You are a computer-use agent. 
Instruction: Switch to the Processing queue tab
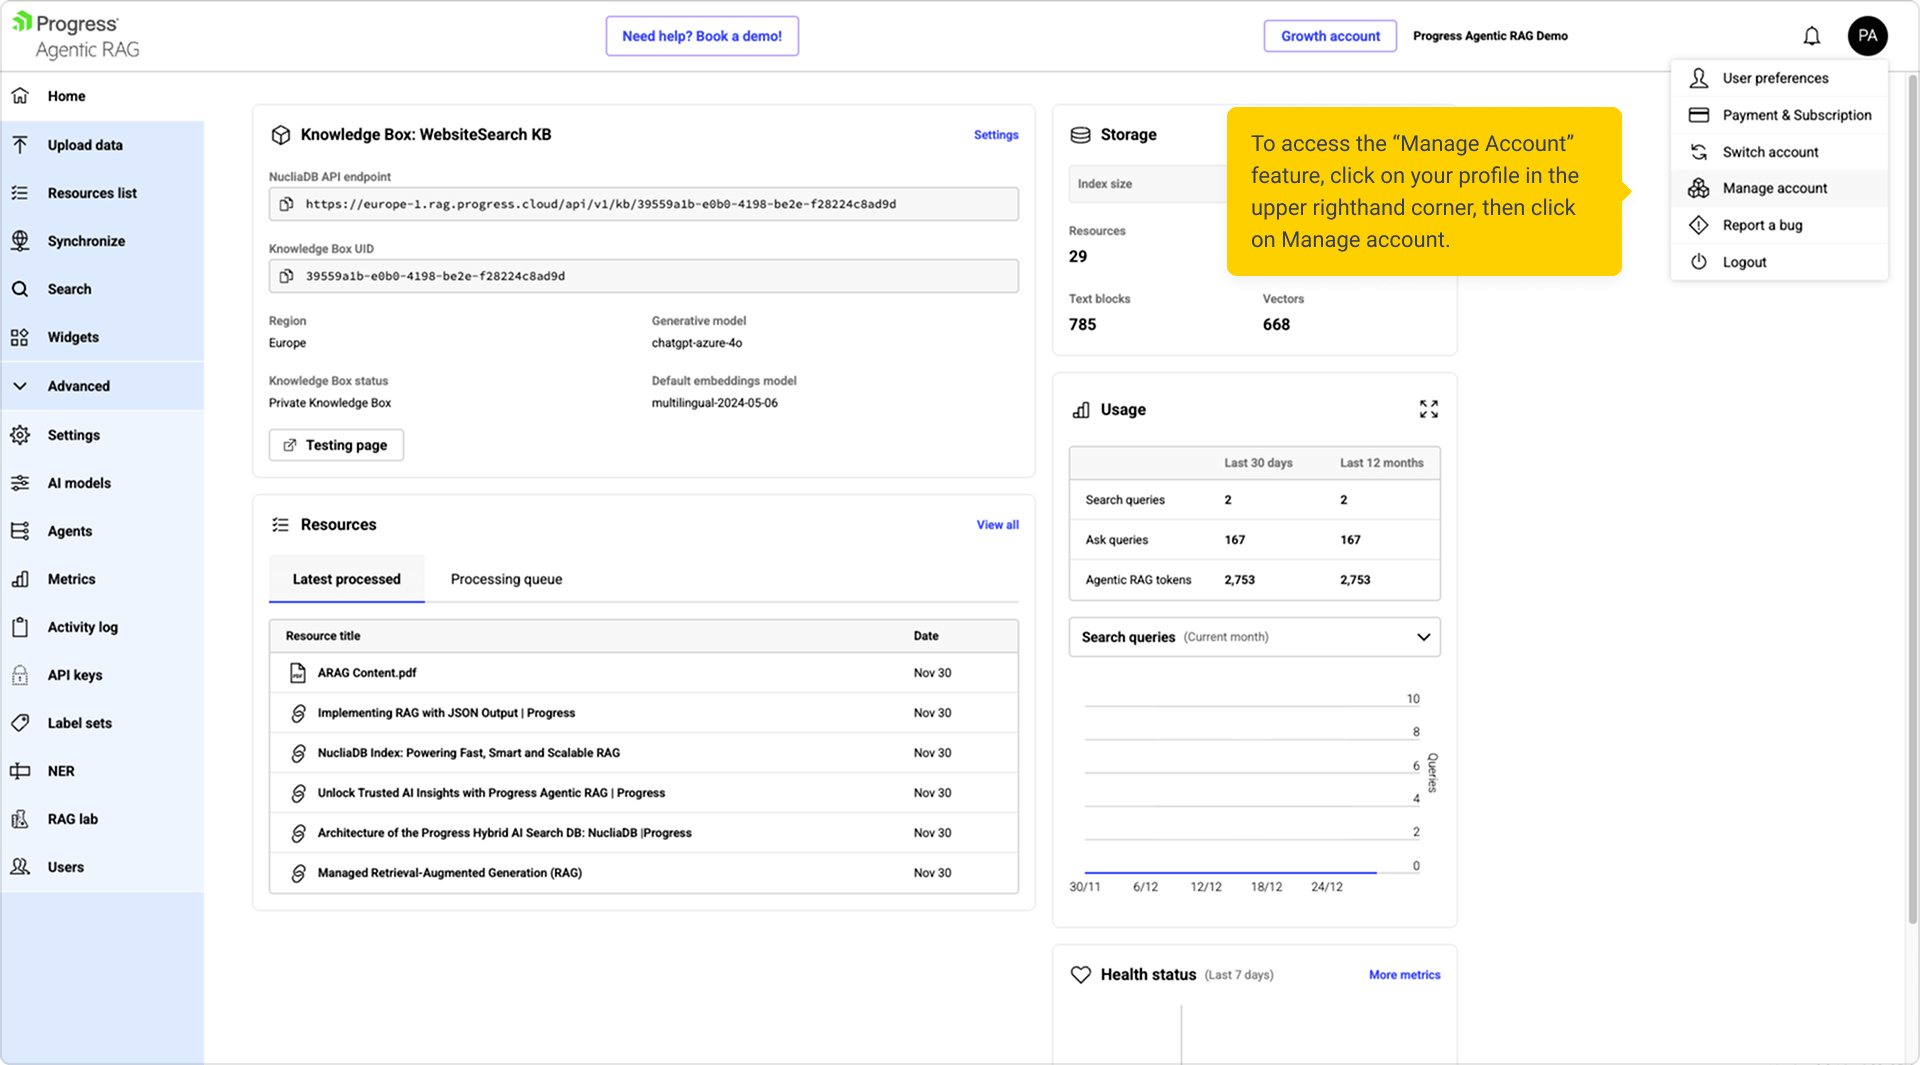(506, 579)
